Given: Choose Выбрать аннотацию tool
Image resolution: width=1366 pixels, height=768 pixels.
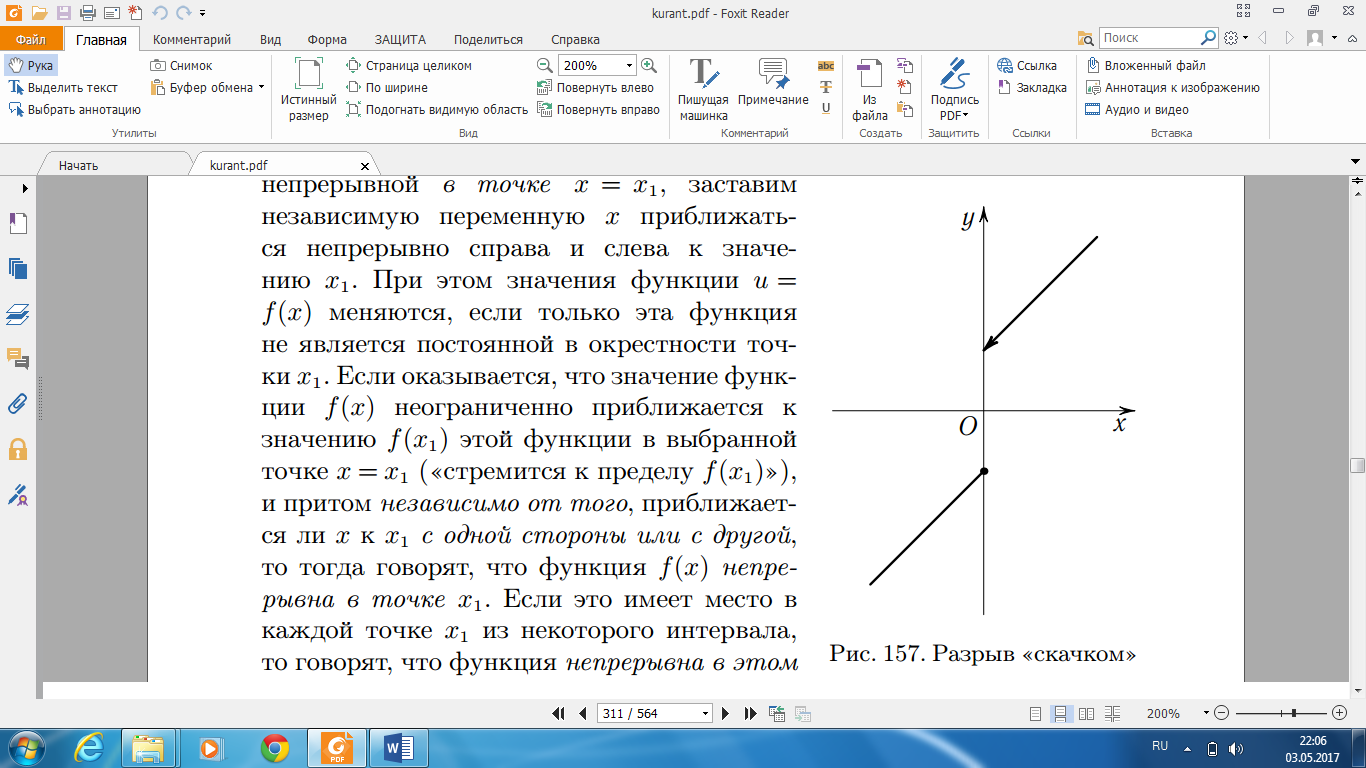Looking at the screenshot, I should [x=75, y=110].
